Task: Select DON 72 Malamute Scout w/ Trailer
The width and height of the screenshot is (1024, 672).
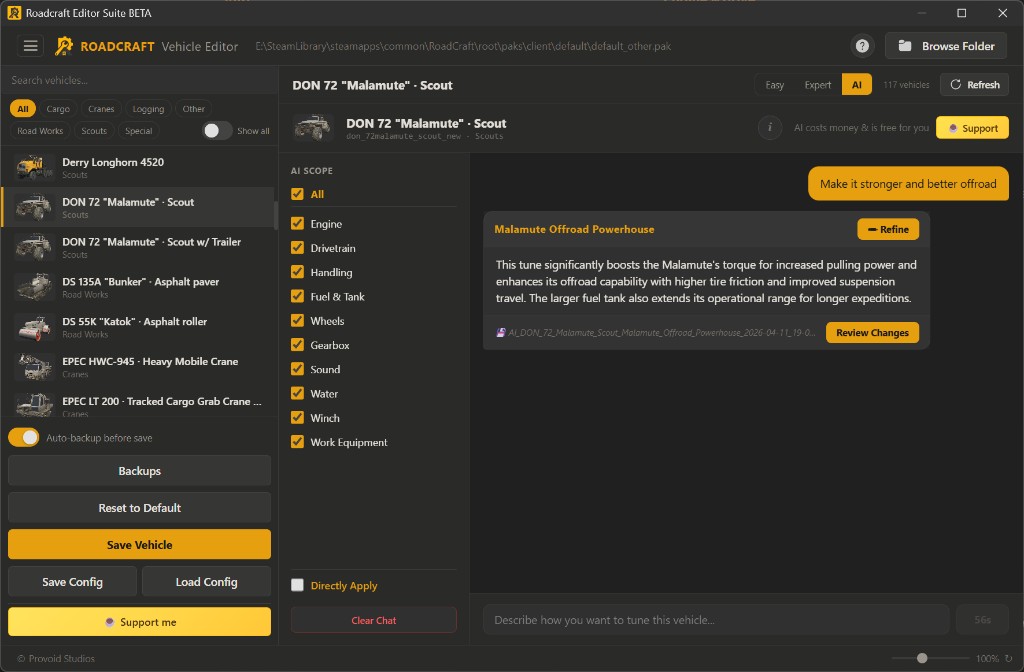Action: 138,248
